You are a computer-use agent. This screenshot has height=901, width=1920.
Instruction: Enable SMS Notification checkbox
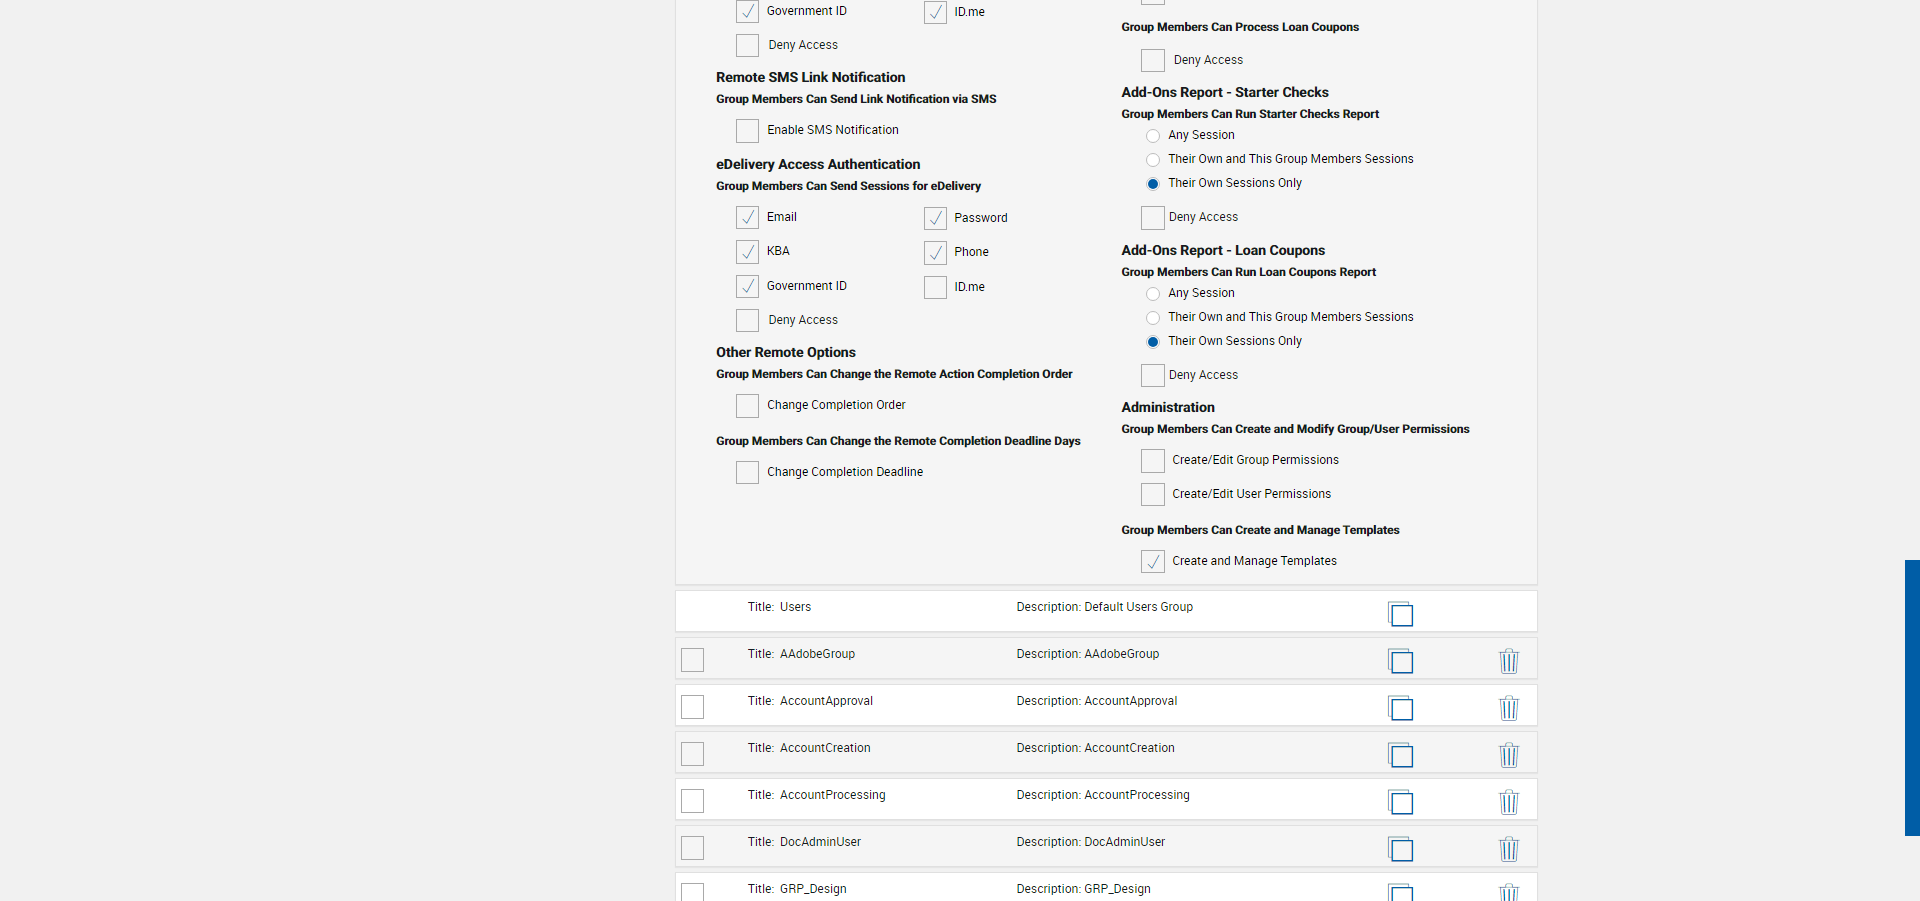coord(747,131)
